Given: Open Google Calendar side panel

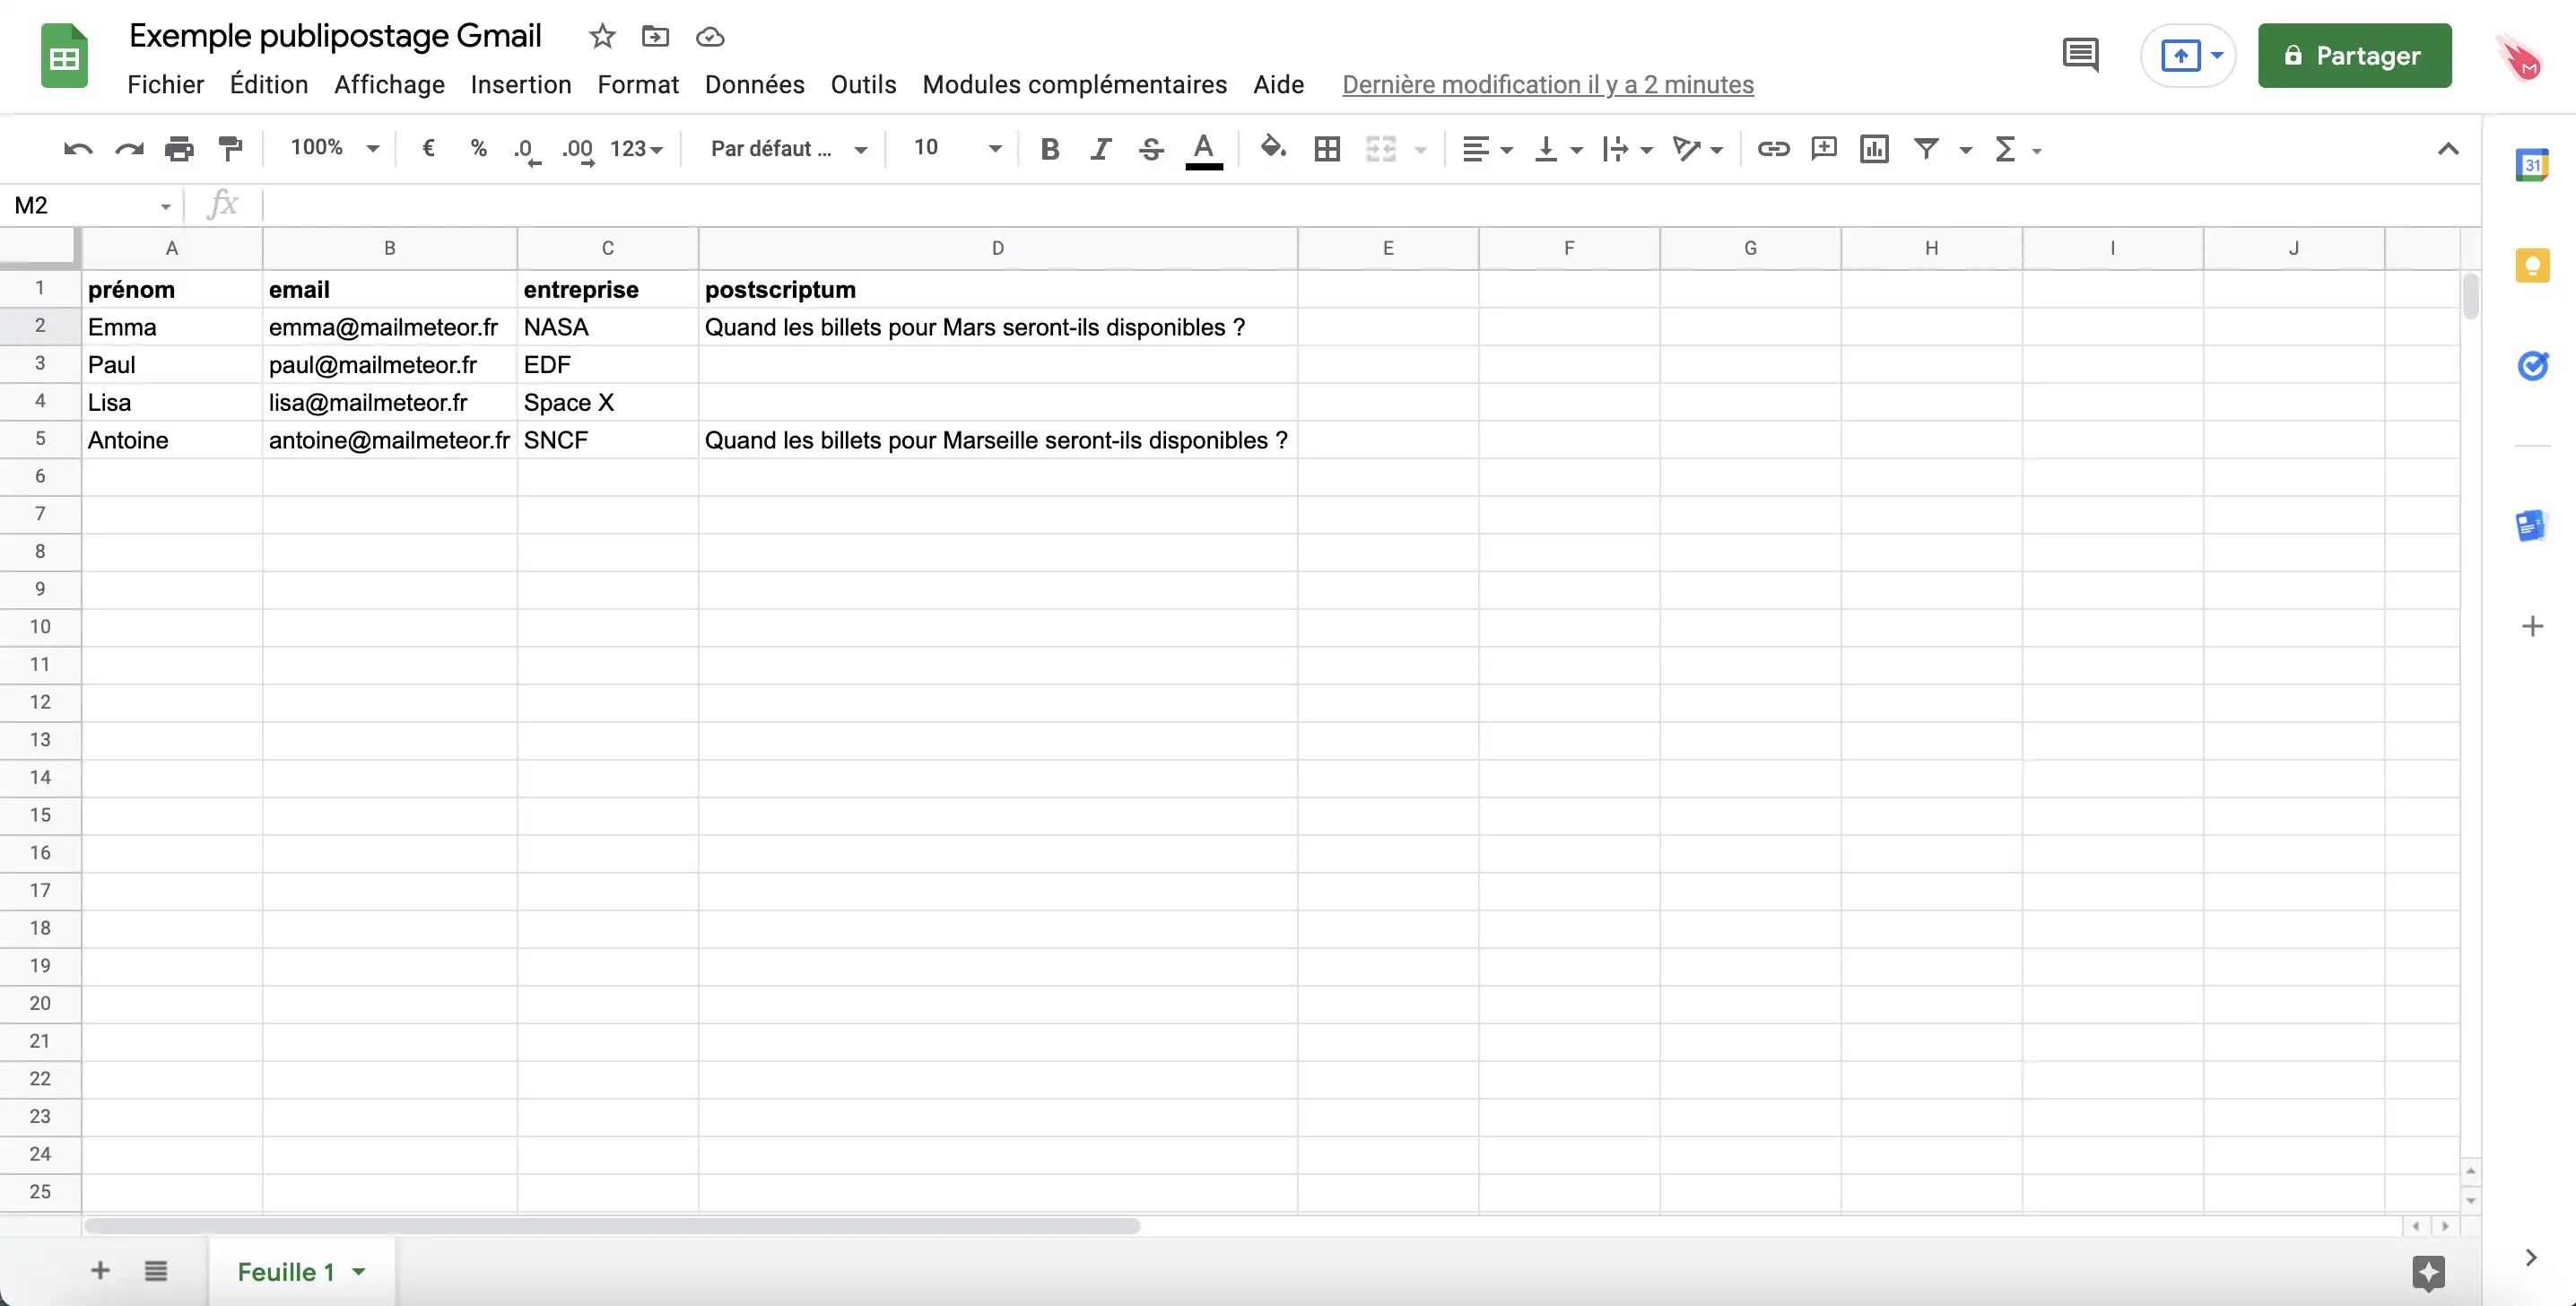Looking at the screenshot, I should click(x=2532, y=164).
